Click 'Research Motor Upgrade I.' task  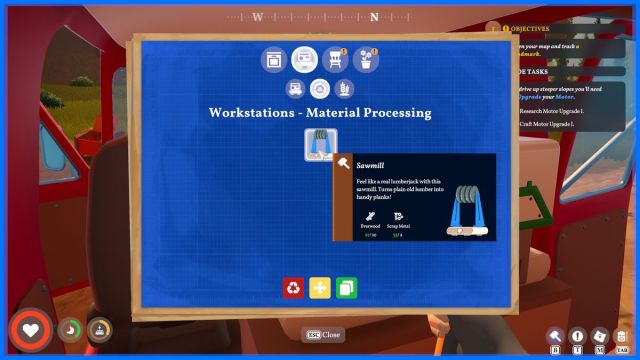[x=551, y=111]
